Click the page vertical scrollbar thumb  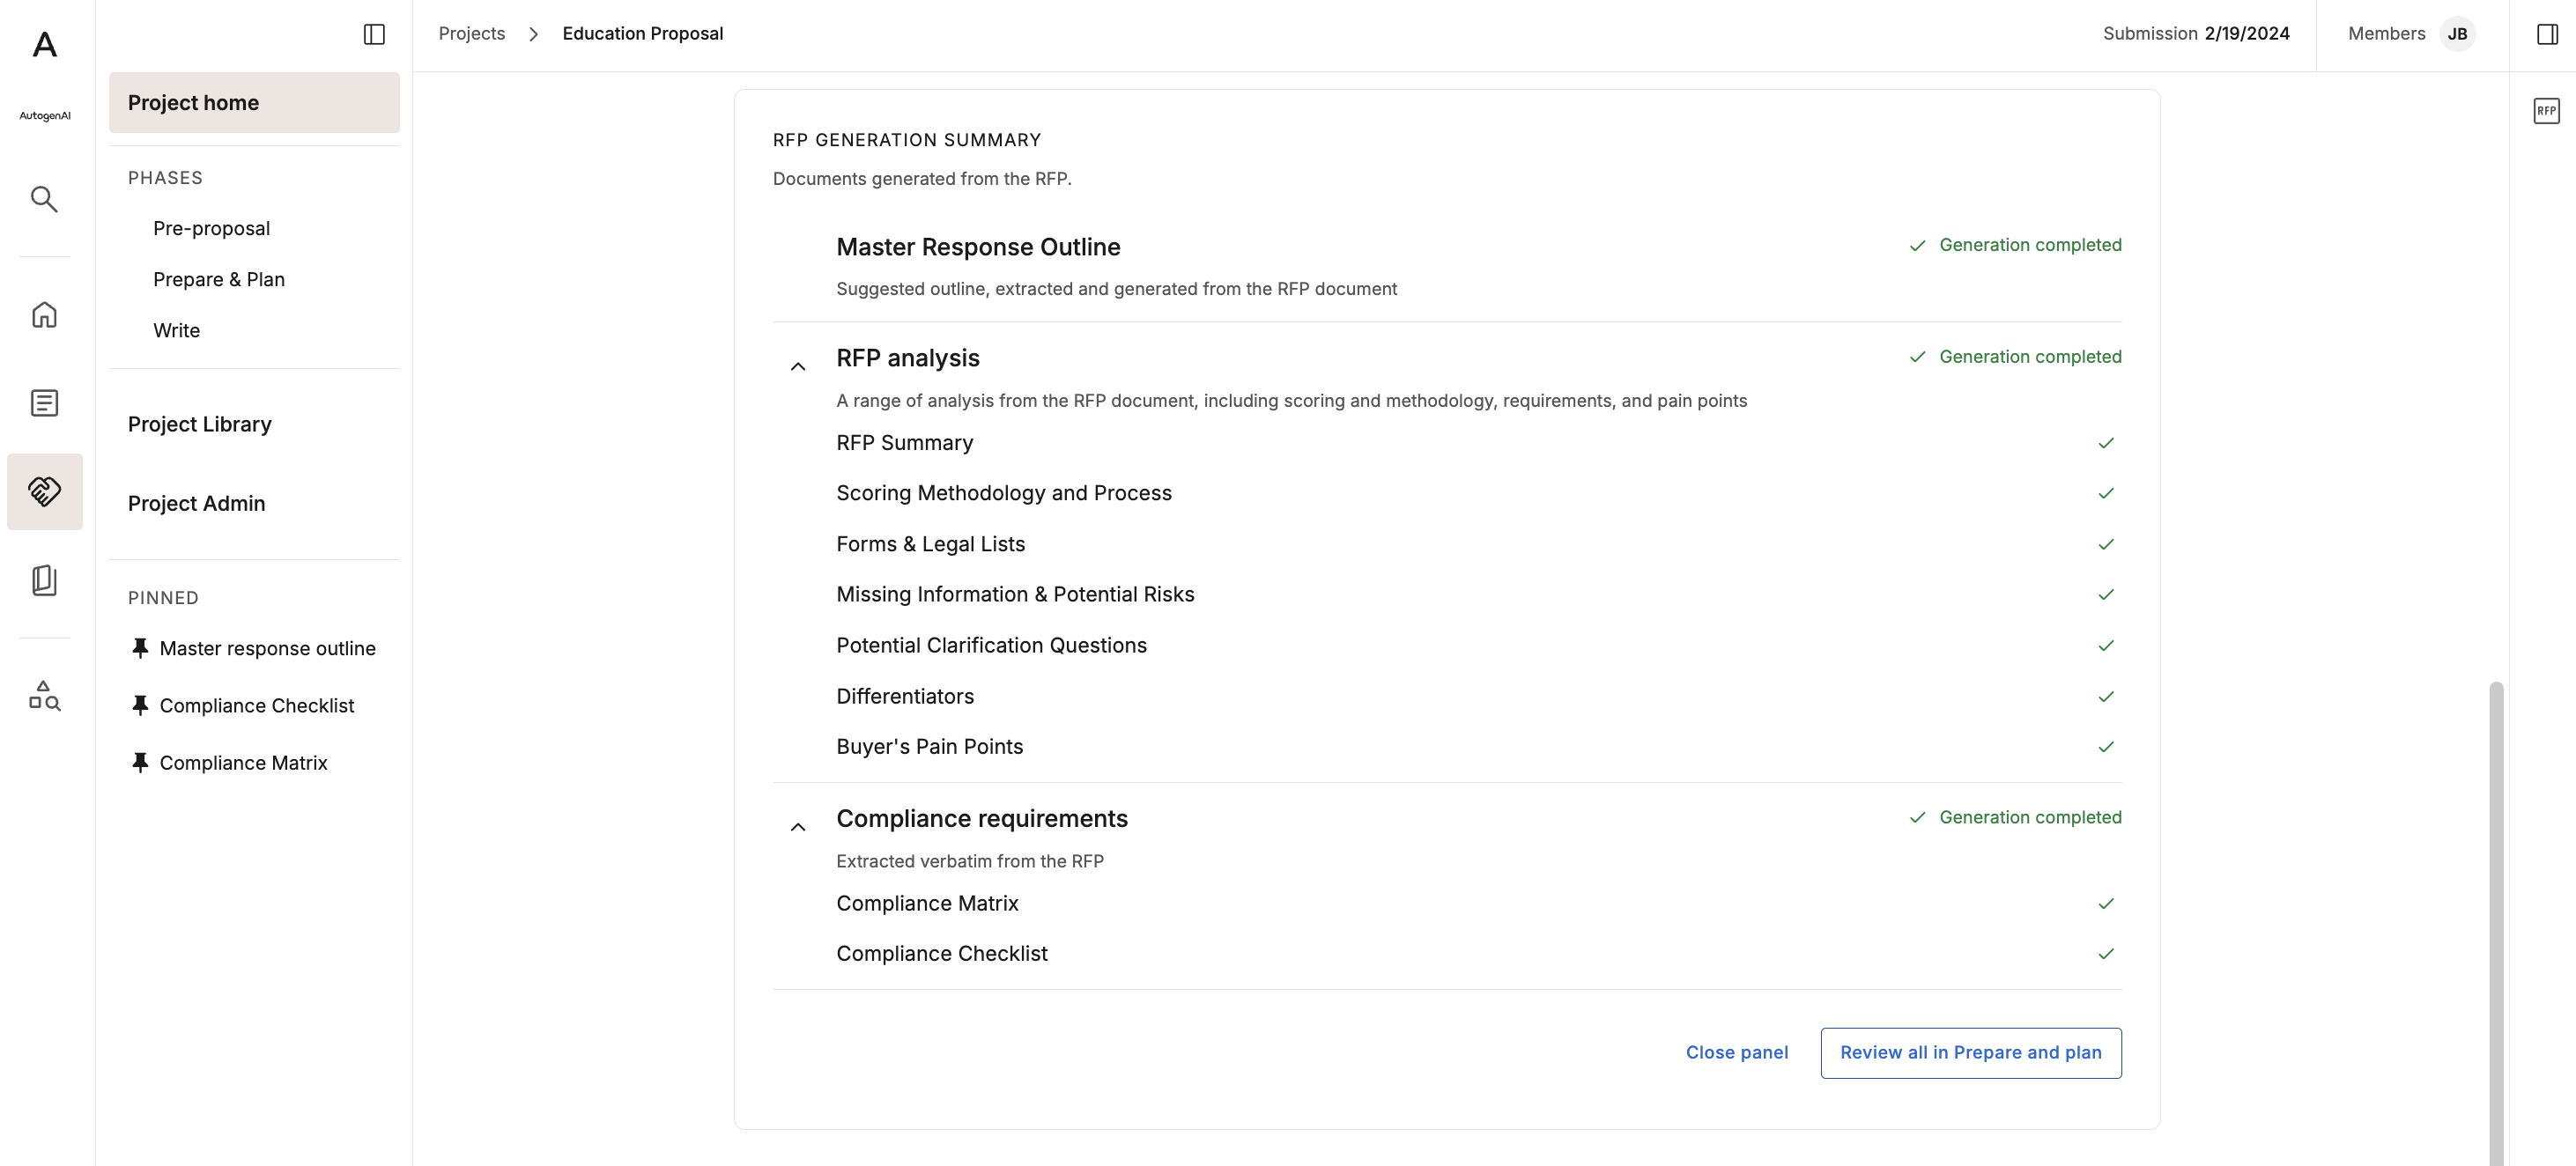click(2496, 922)
